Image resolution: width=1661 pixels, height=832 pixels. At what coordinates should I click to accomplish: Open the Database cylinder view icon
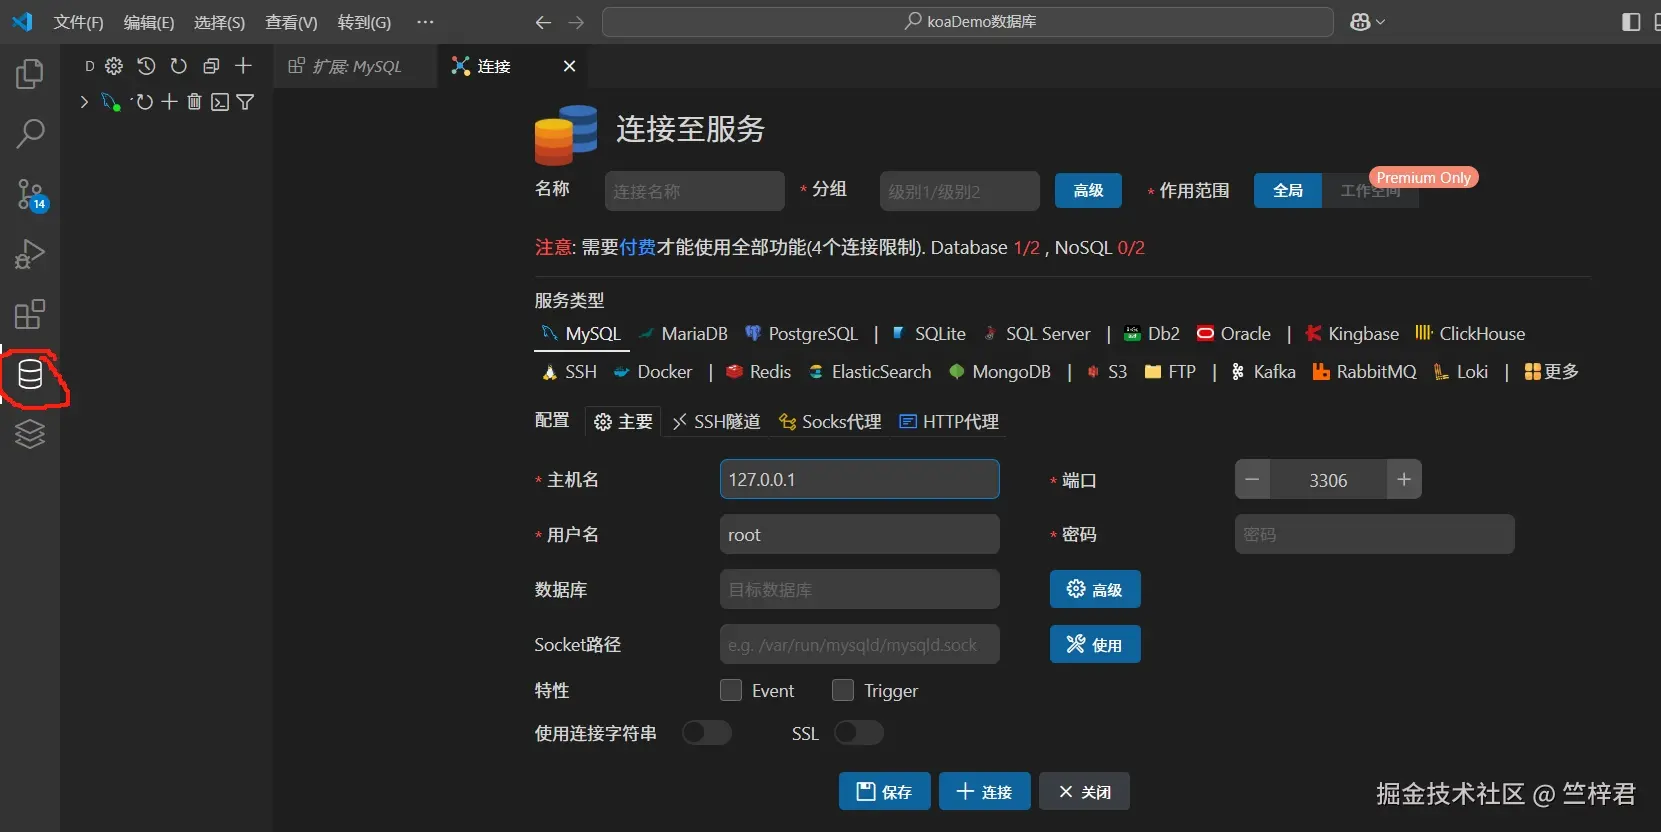30,375
